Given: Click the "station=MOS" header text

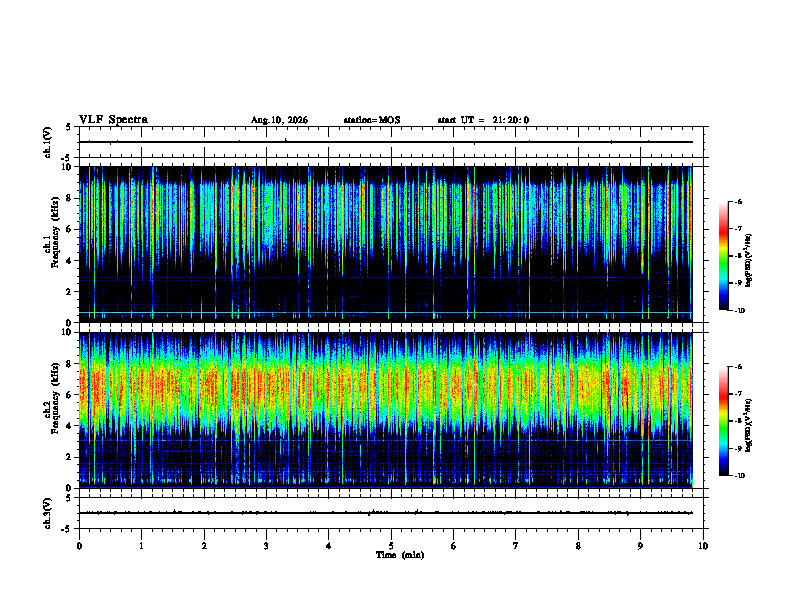Looking at the screenshot, I should (372, 120).
